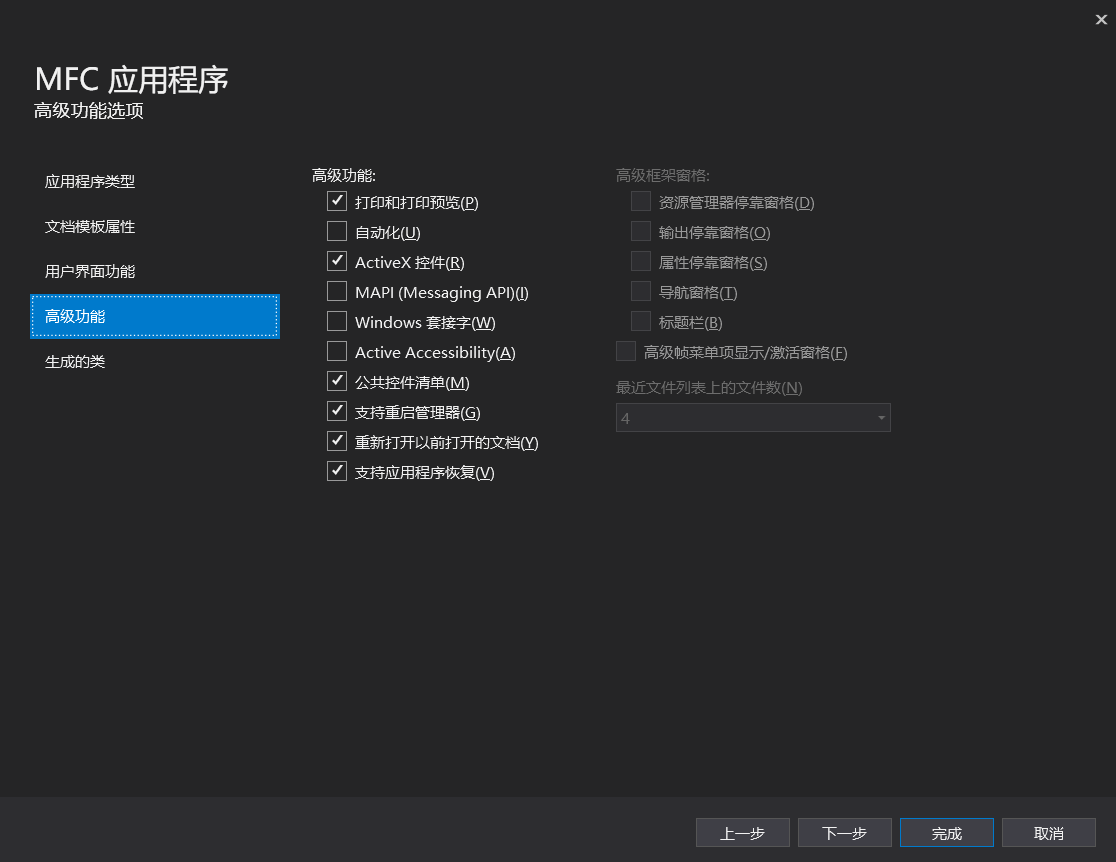Cancel the wizard with 取消
The width and height of the screenshot is (1116, 862).
[1048, 832]
